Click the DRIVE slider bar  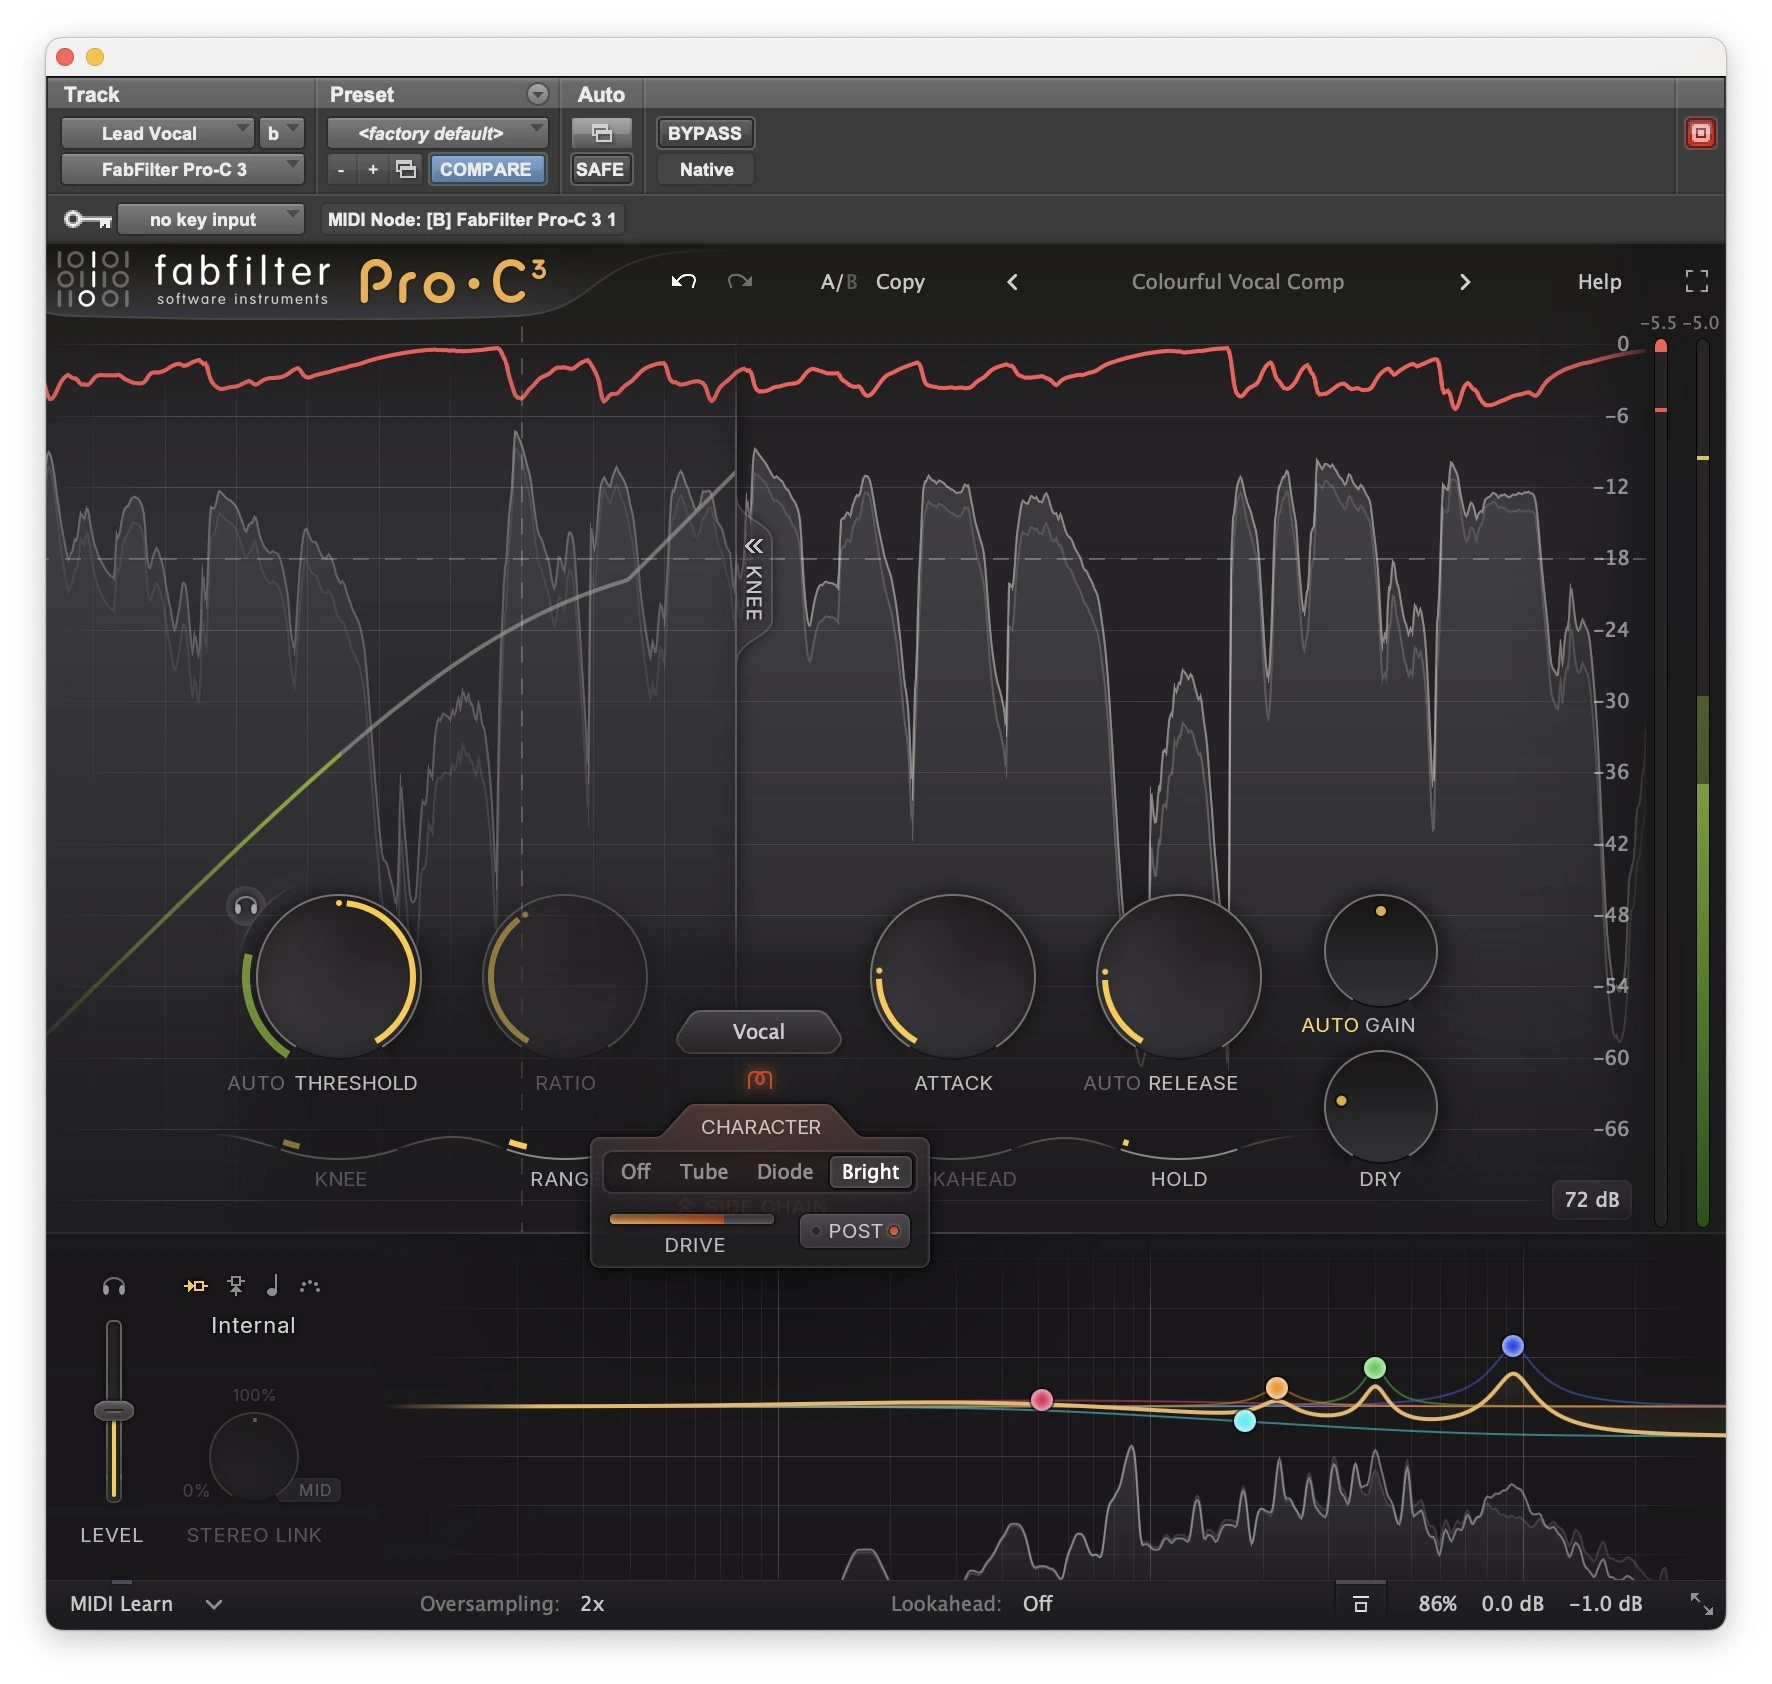[x=691, y=1219]
